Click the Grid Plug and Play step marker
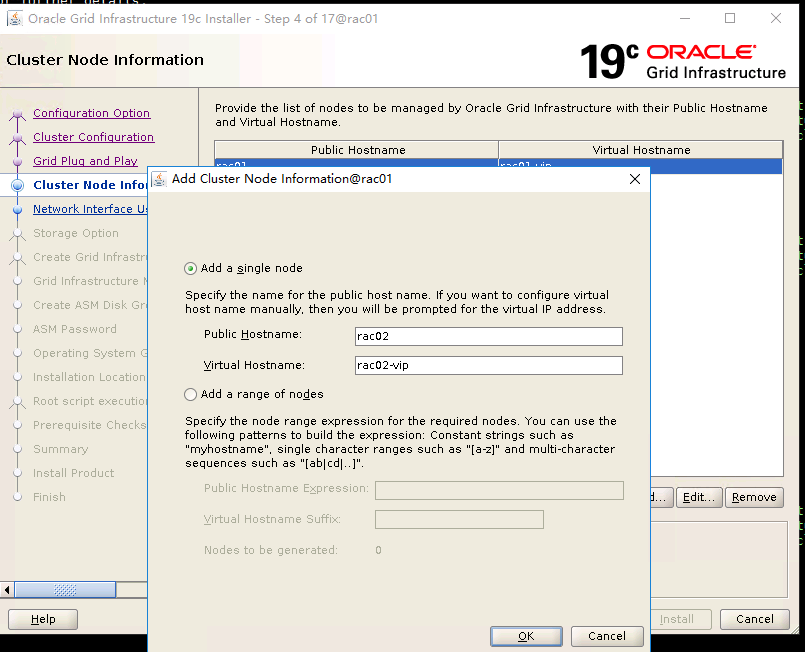 17,161
